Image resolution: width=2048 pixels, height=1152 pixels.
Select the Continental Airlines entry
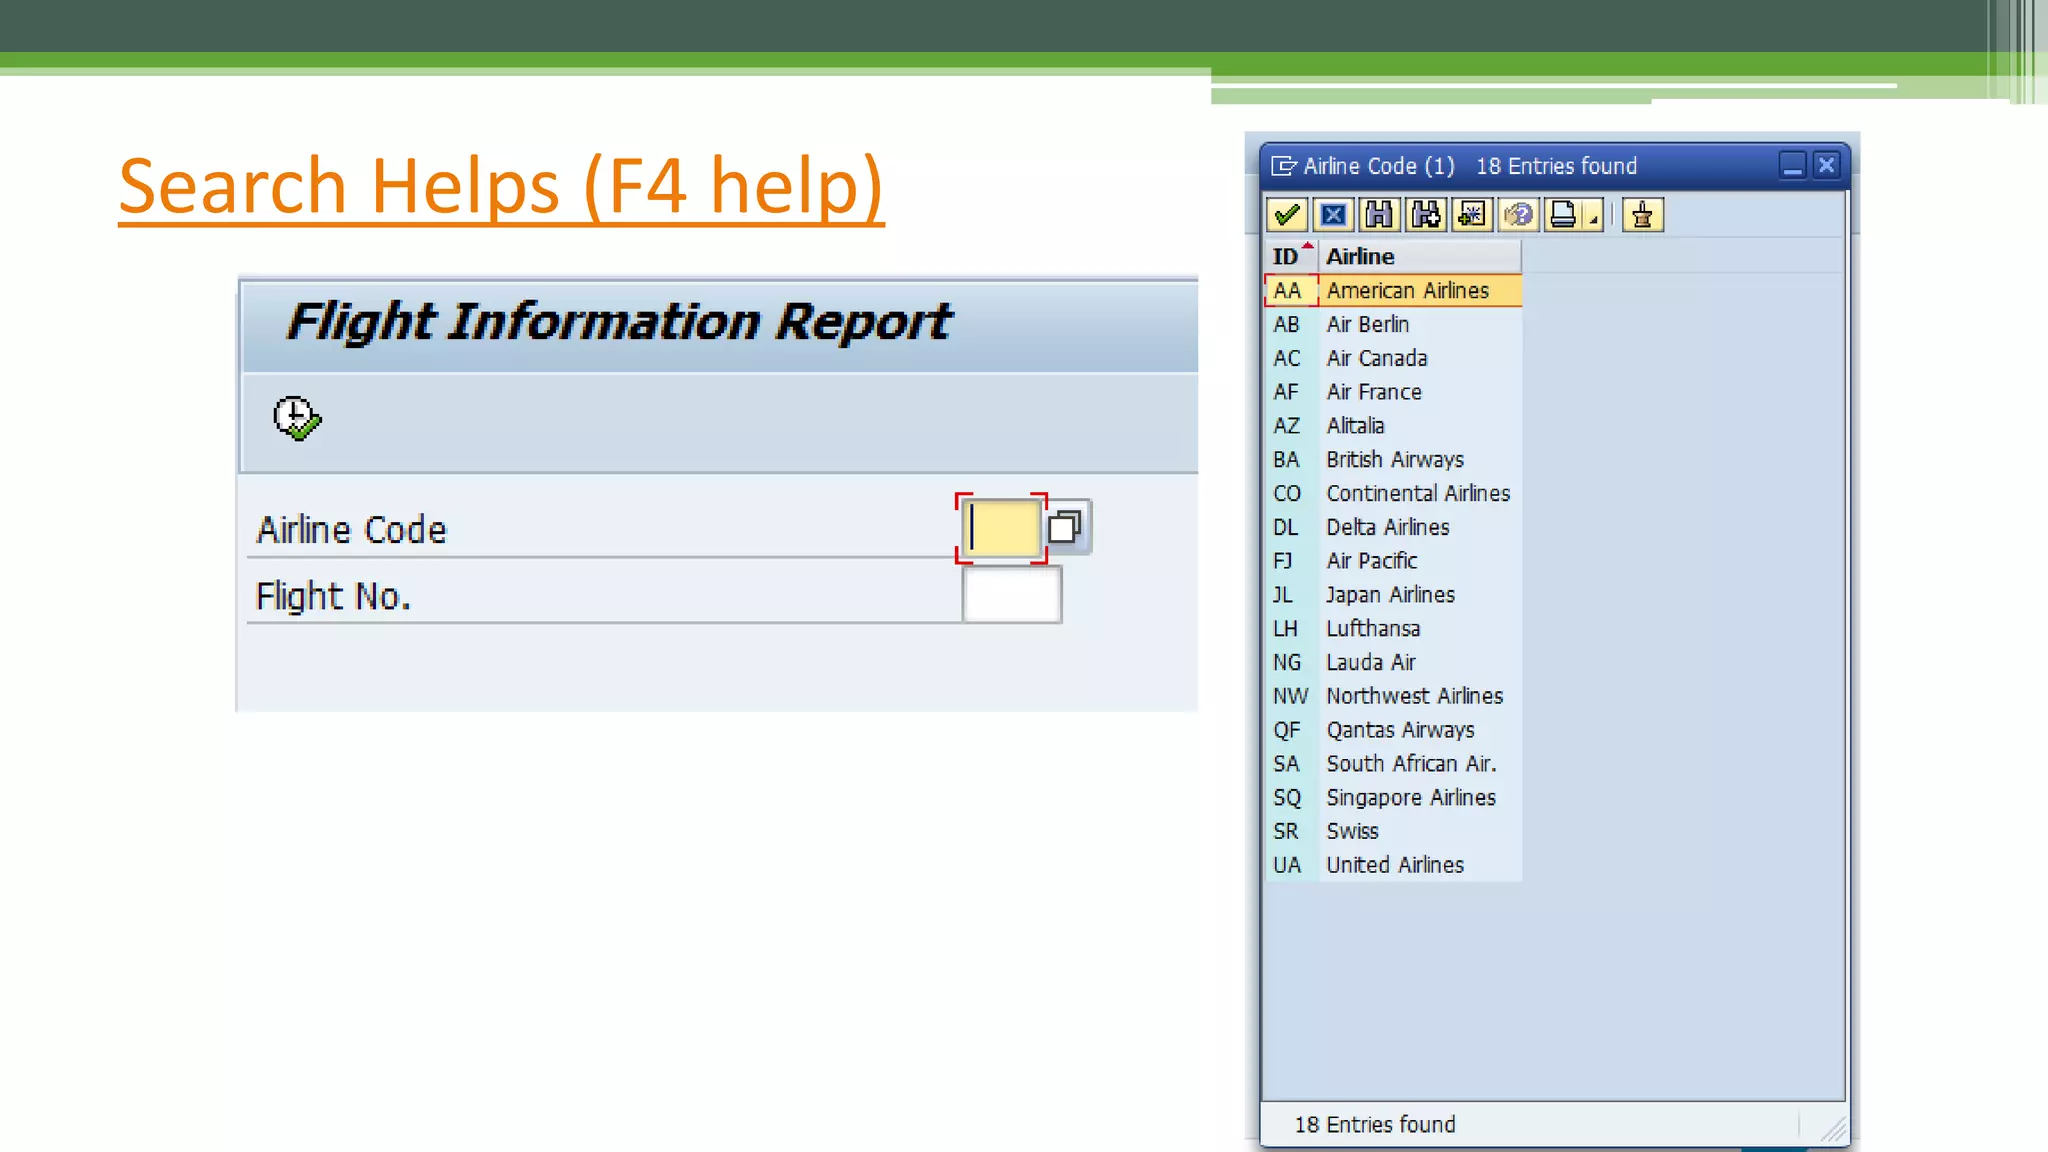click(x=1393, y=493)
